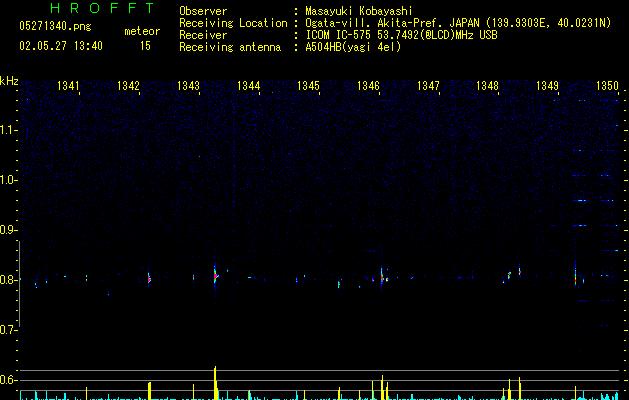Click the meteor count value 15
The height and width of the screenshot is (400, 629).
(145, 46)
